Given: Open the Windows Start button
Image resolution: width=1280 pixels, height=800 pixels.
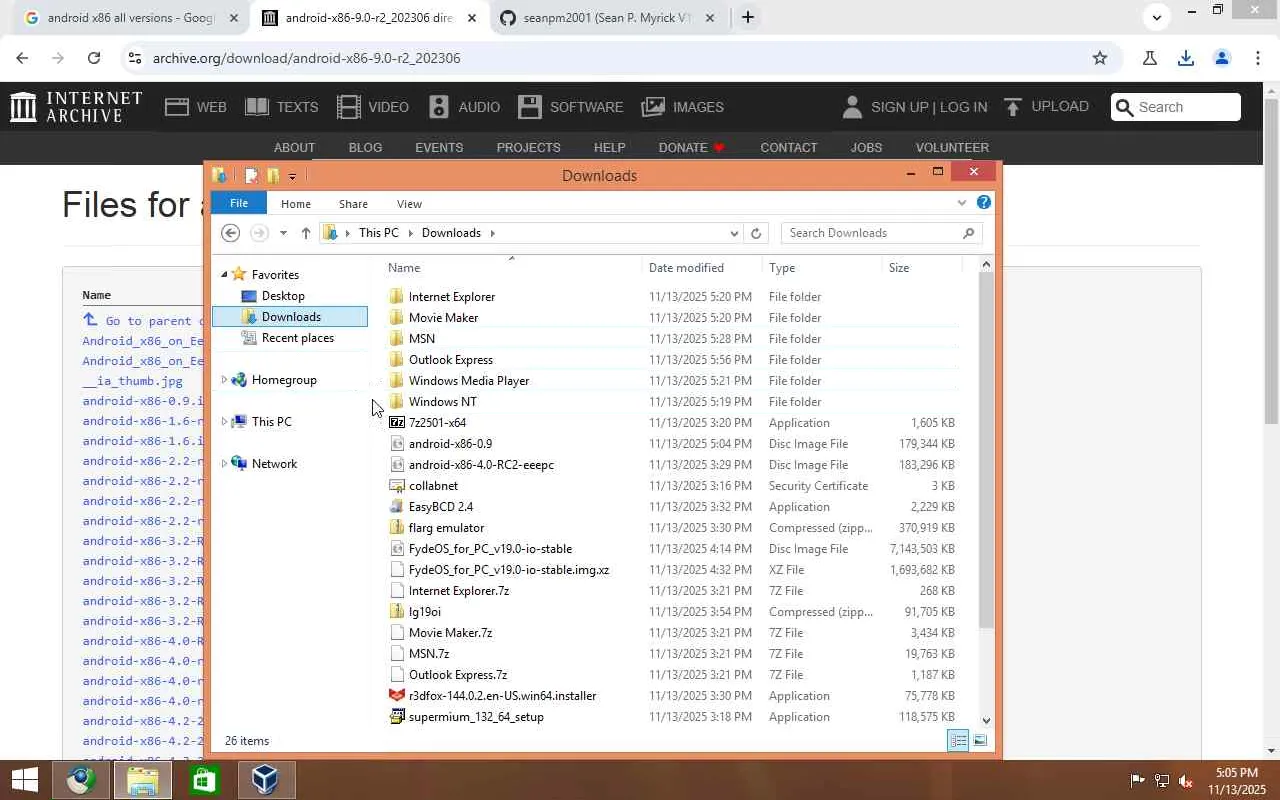Looking at the screenshot, I should (x=24, y=780).
